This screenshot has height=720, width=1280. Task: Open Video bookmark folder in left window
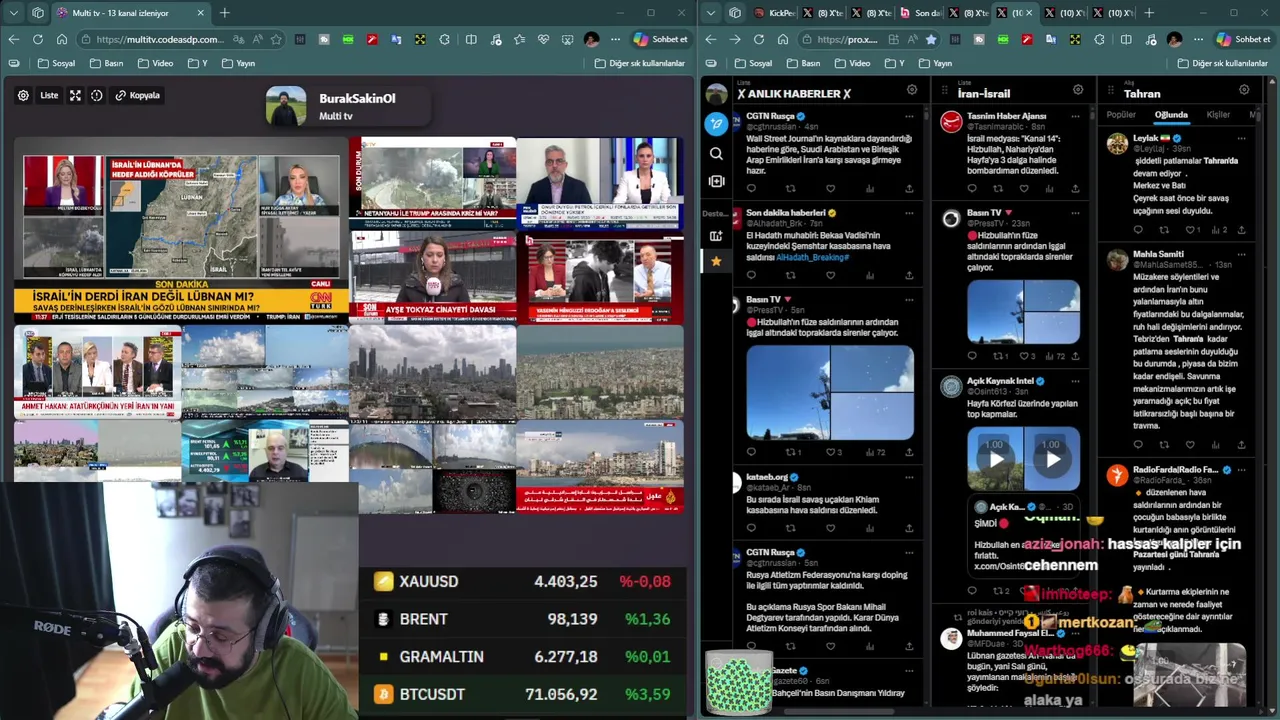click(156, 63)
